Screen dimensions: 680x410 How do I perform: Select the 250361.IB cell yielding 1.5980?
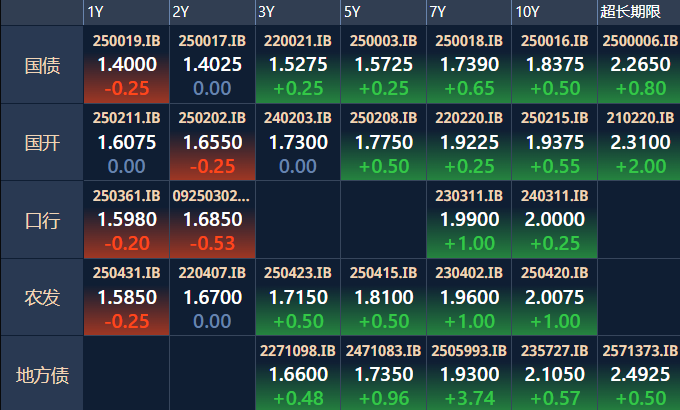125,219
